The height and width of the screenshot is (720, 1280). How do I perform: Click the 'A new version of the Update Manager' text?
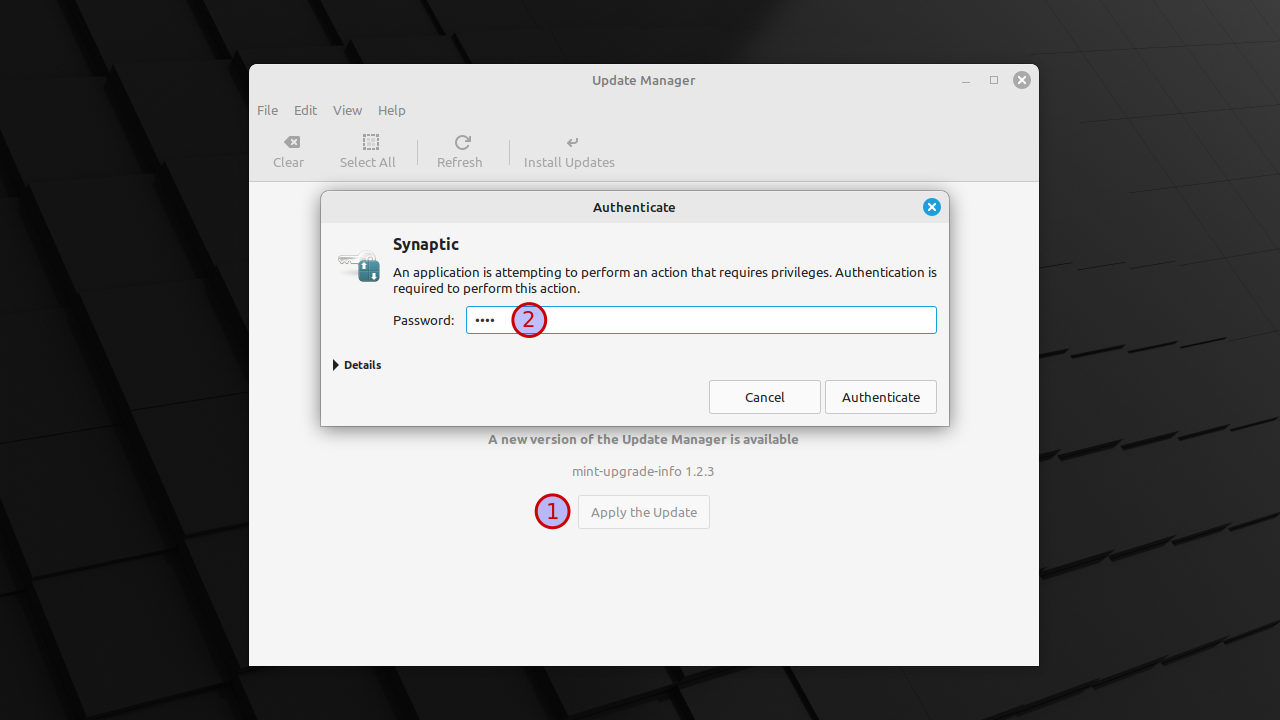pos(643,439)
